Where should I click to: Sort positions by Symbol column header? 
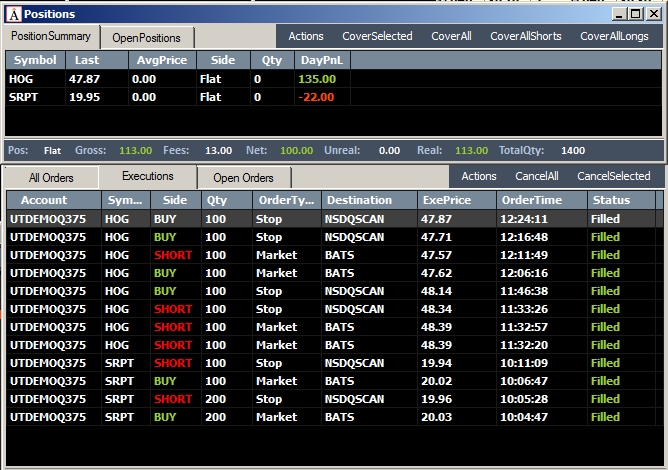tap(35, 60)
